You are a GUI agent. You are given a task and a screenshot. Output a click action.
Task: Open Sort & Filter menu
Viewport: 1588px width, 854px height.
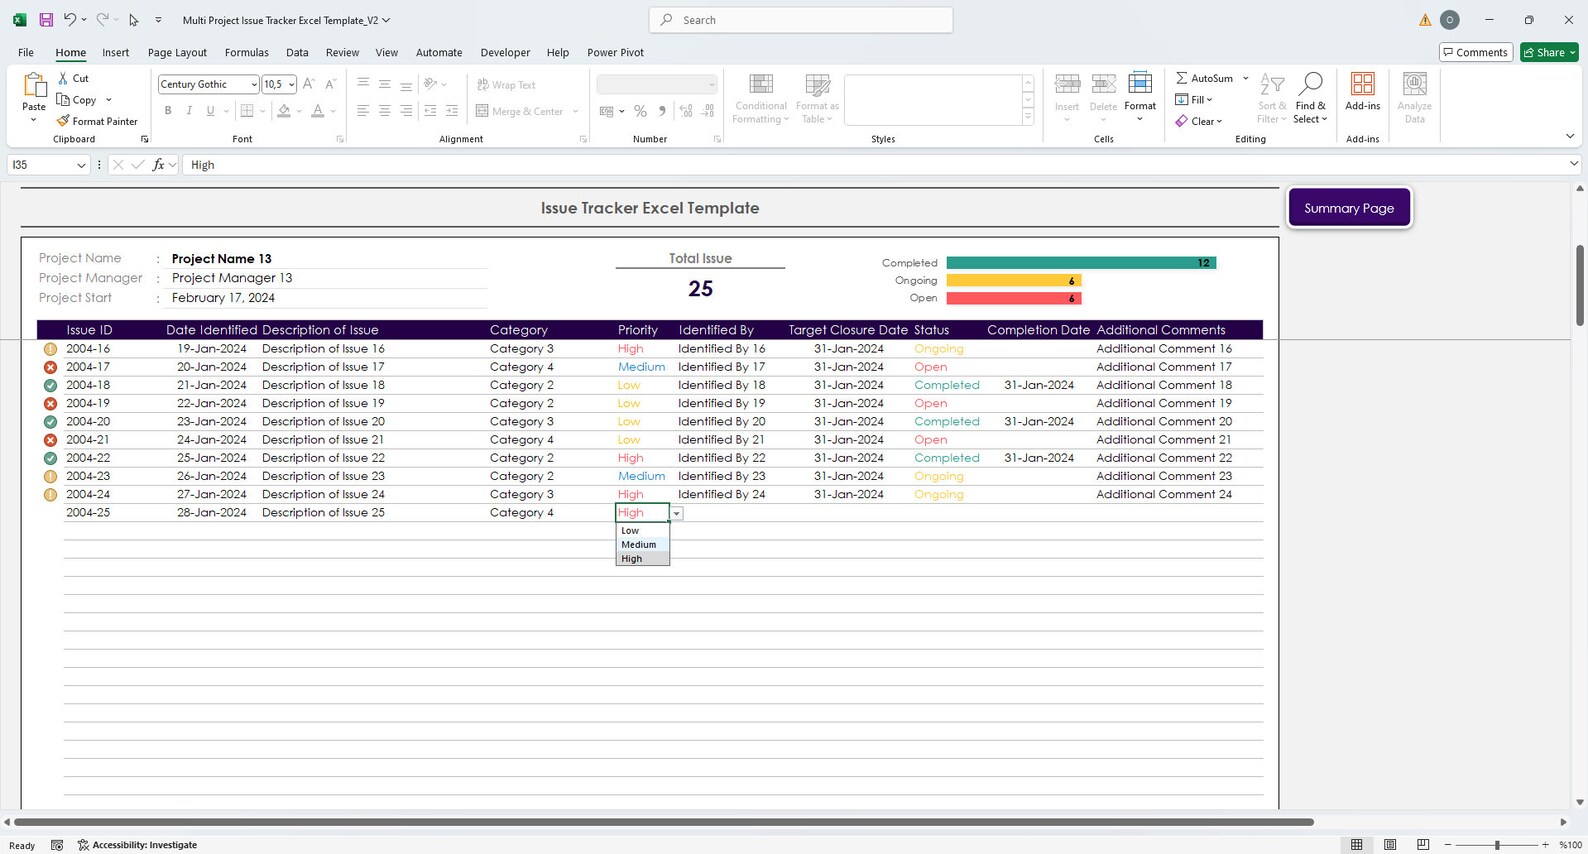click(1272, 98)
